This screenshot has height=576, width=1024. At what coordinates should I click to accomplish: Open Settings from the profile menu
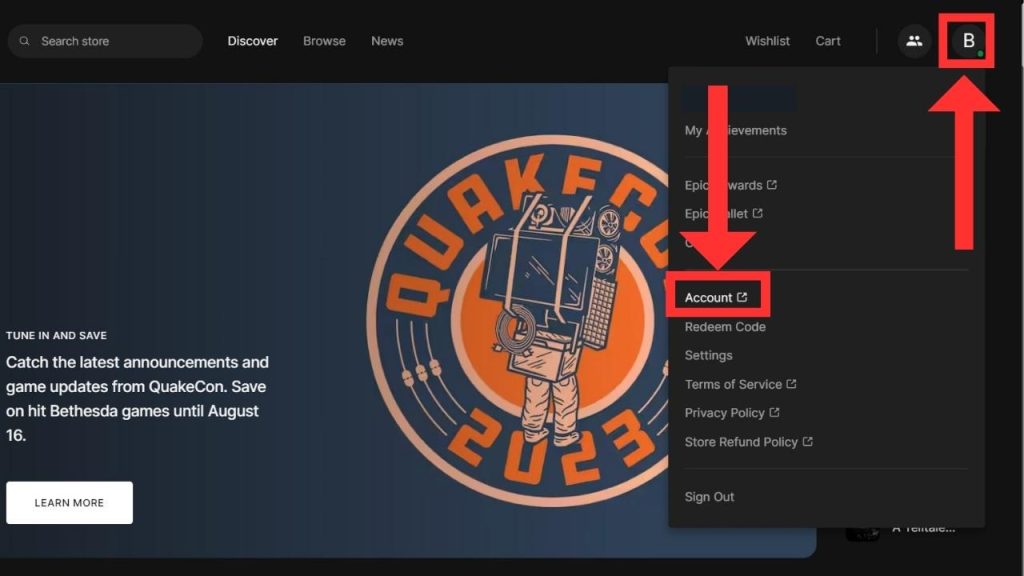point(709,355)
